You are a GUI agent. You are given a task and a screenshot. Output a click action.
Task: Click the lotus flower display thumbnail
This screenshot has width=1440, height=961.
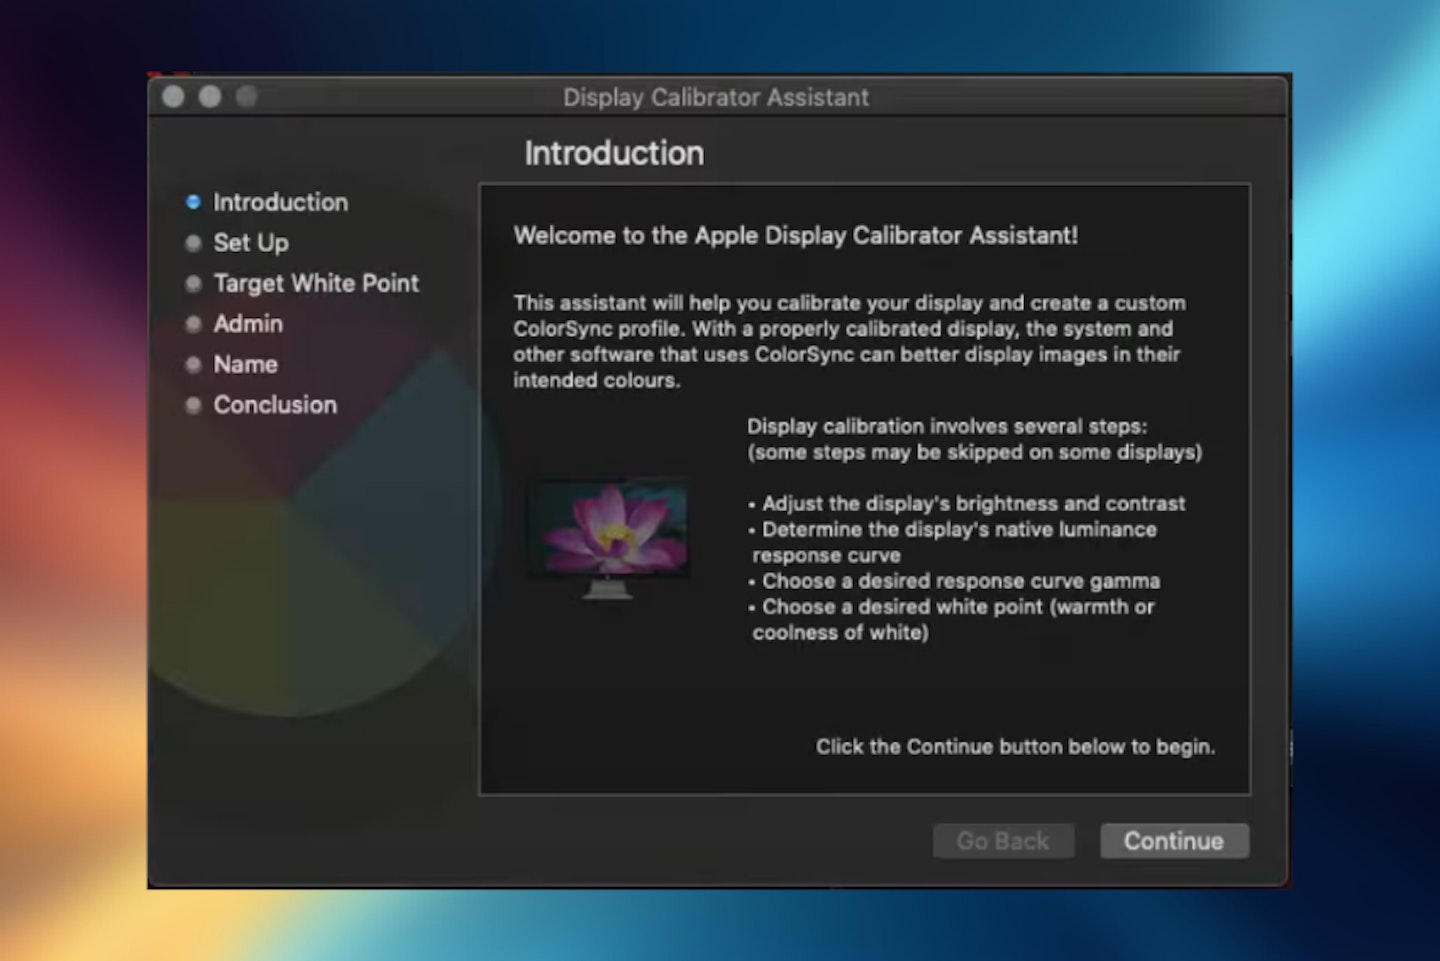pos(608,538)
